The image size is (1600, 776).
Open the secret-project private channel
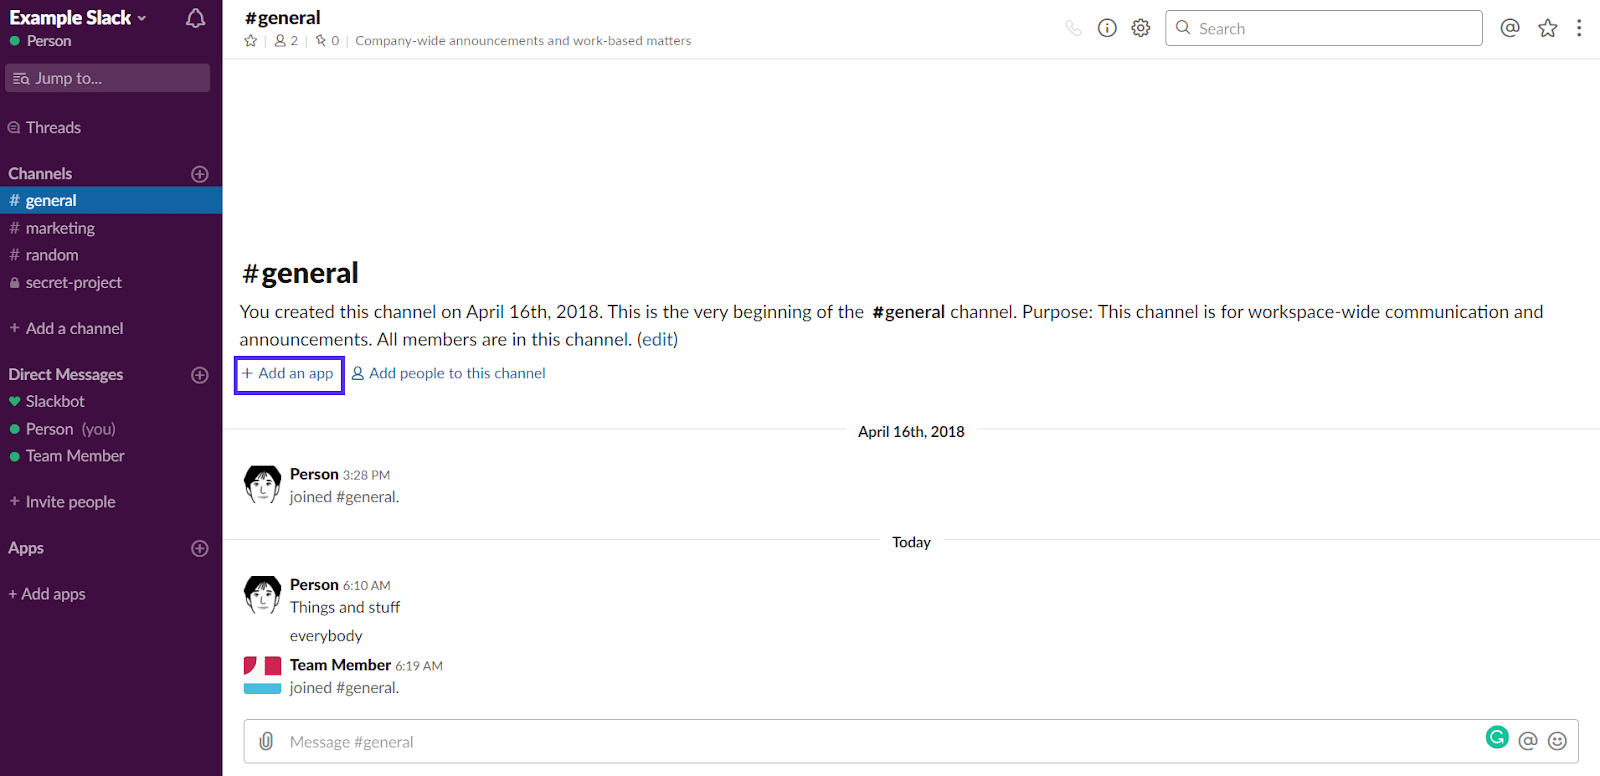(x=73, y=283)
